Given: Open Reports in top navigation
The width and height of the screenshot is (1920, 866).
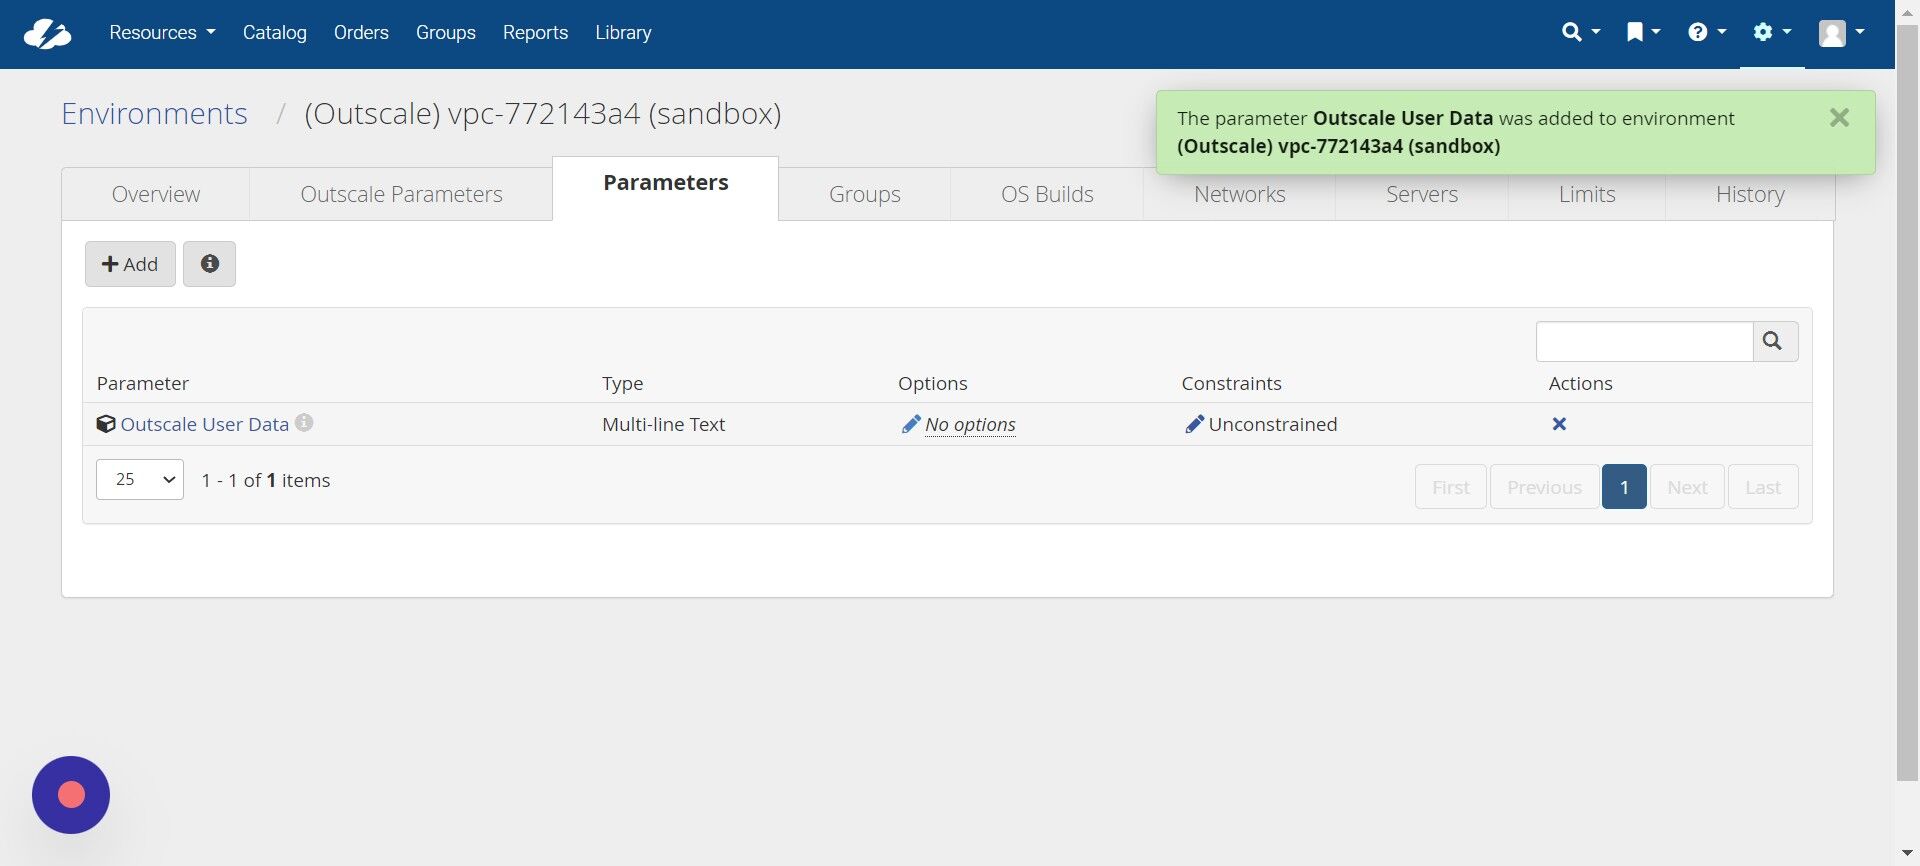Looking at the screenshot, I should [x=535, y=32].
